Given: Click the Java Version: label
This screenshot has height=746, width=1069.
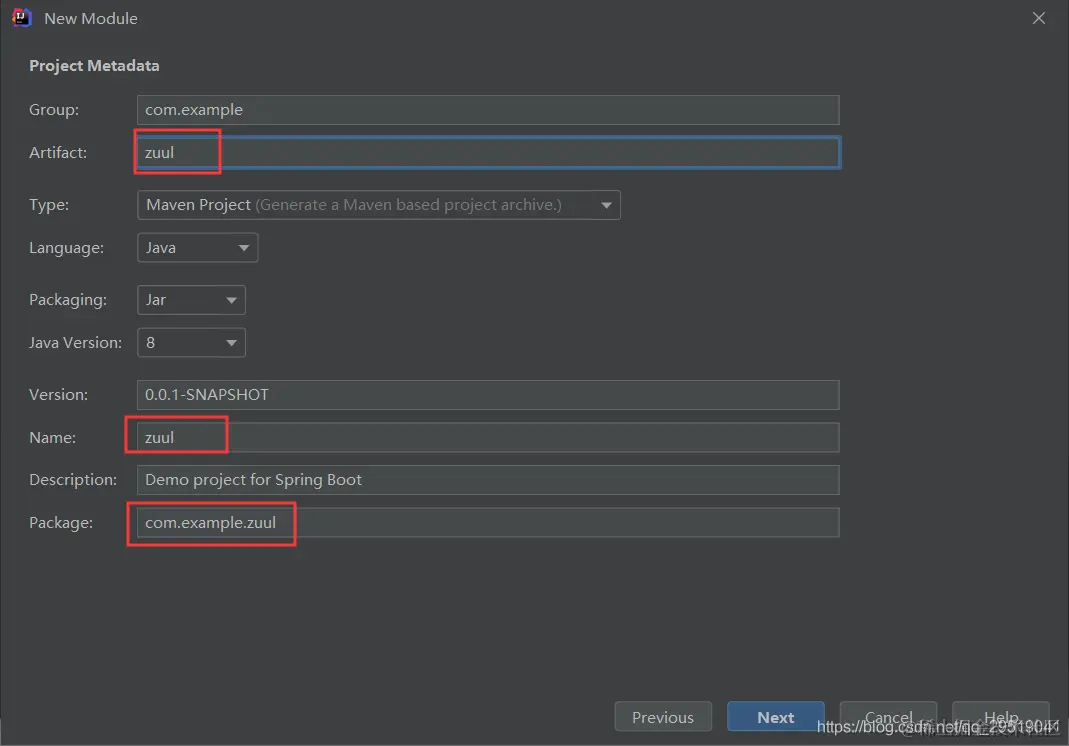Looking at the screenshot, I should (76, 343).
